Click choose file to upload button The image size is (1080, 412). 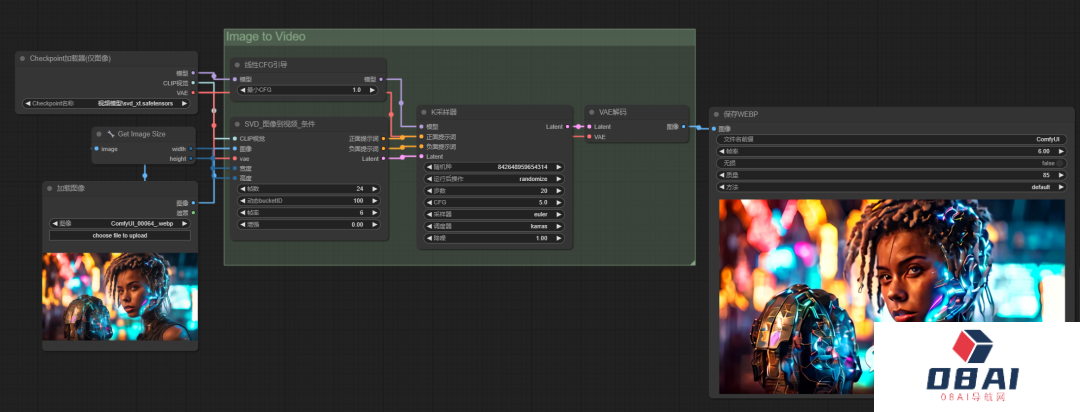119,236
